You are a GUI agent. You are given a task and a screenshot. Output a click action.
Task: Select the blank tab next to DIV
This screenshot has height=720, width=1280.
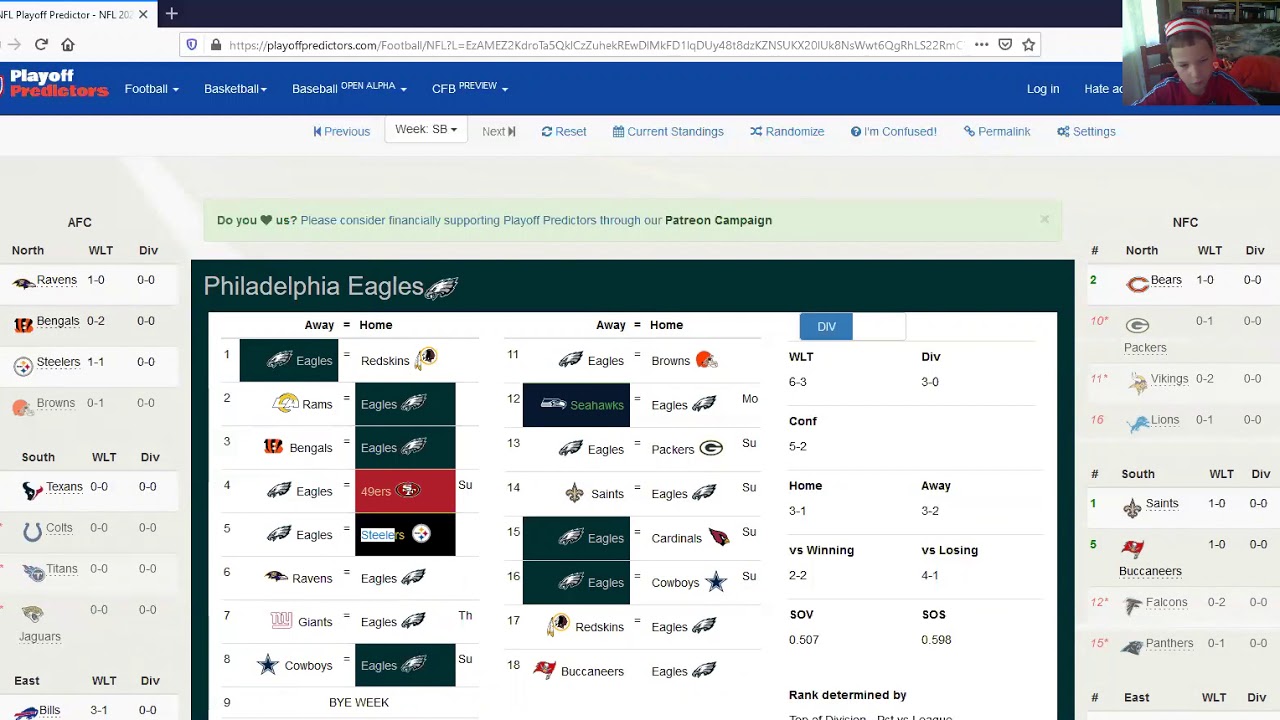click(879, 326)
